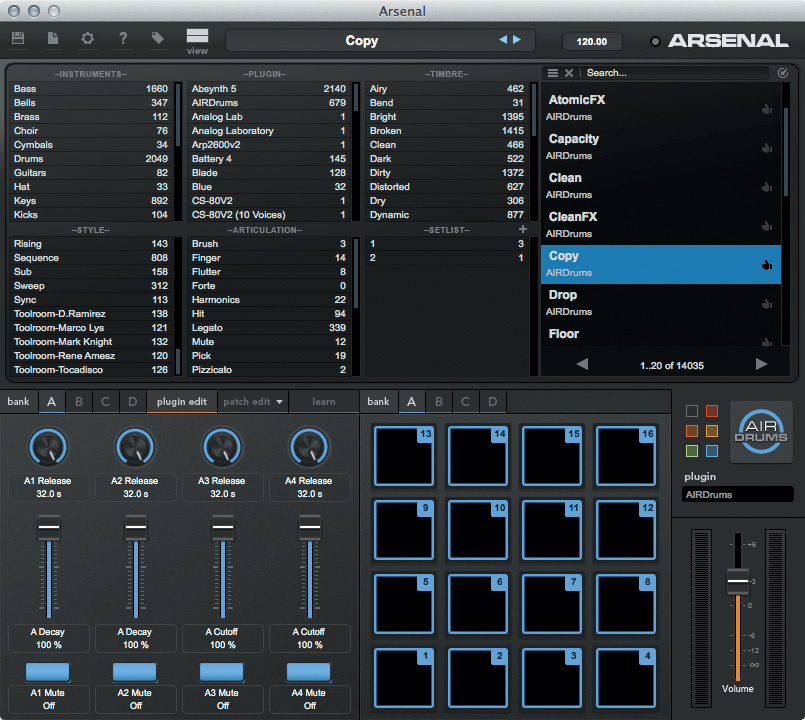
Task: Click the circular icon right of the search field
Action: pos(783,73)
